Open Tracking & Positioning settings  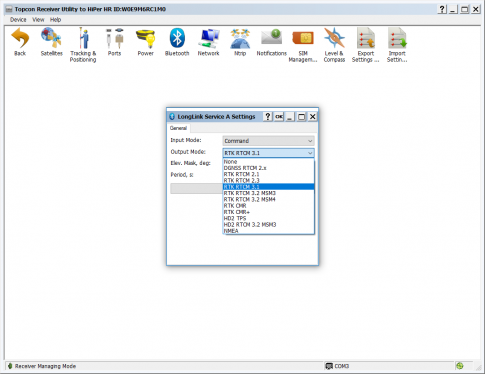pyautogui.click(x=83, y=45)
